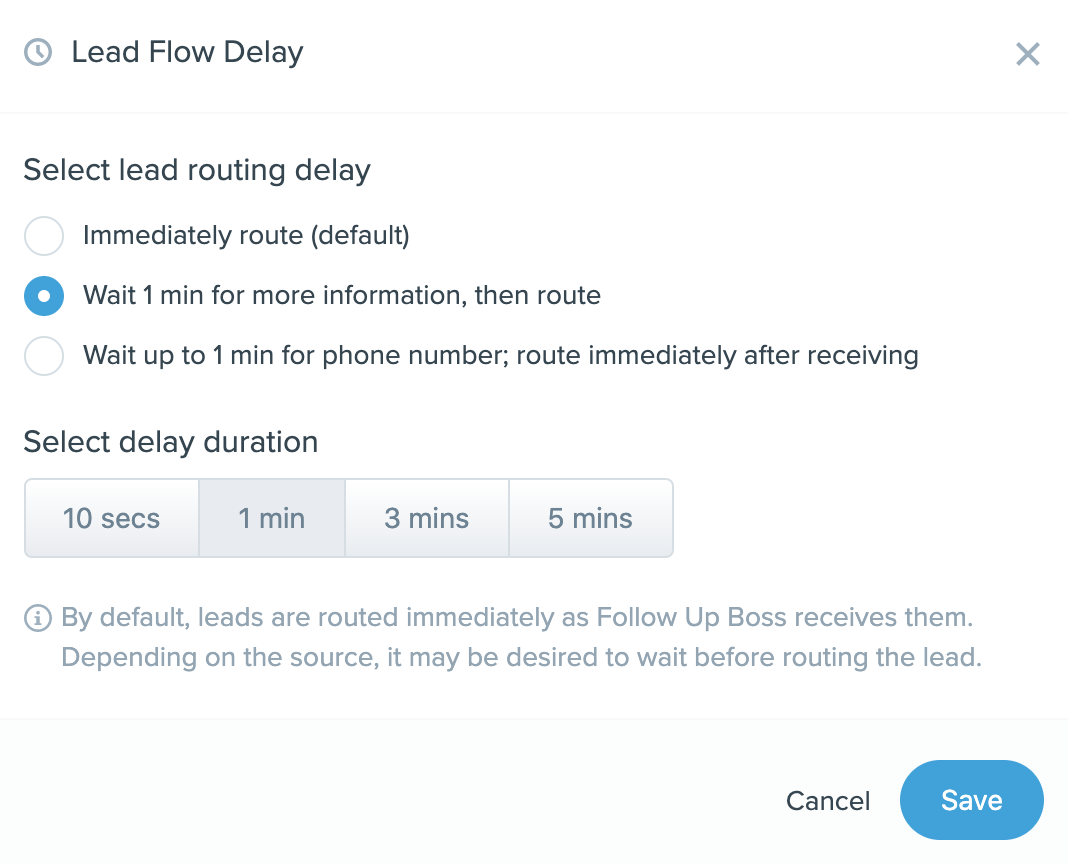Click the "Immediately route (default)" label text
The height and width of the screenshot is (864, 1068).
pos(246,236)
